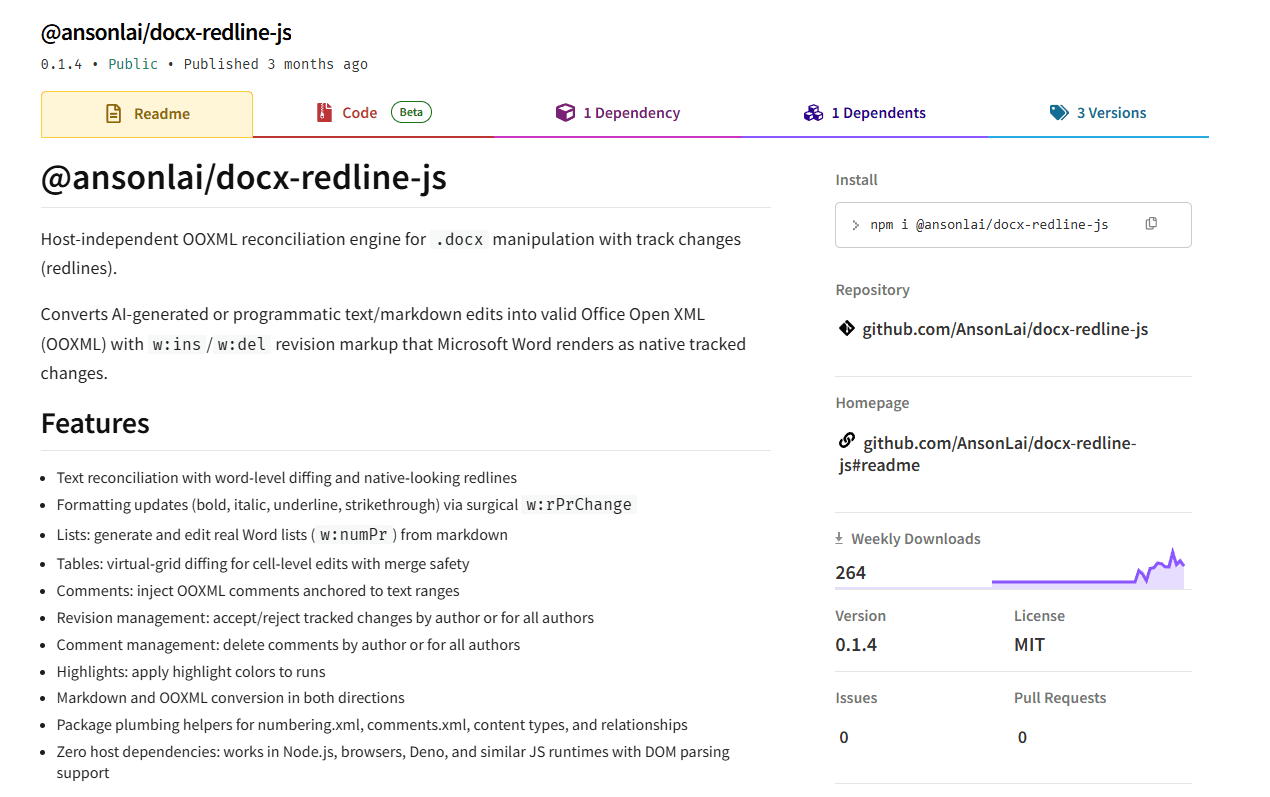Open the 1 Dependency tab

[x=618, y=113]
